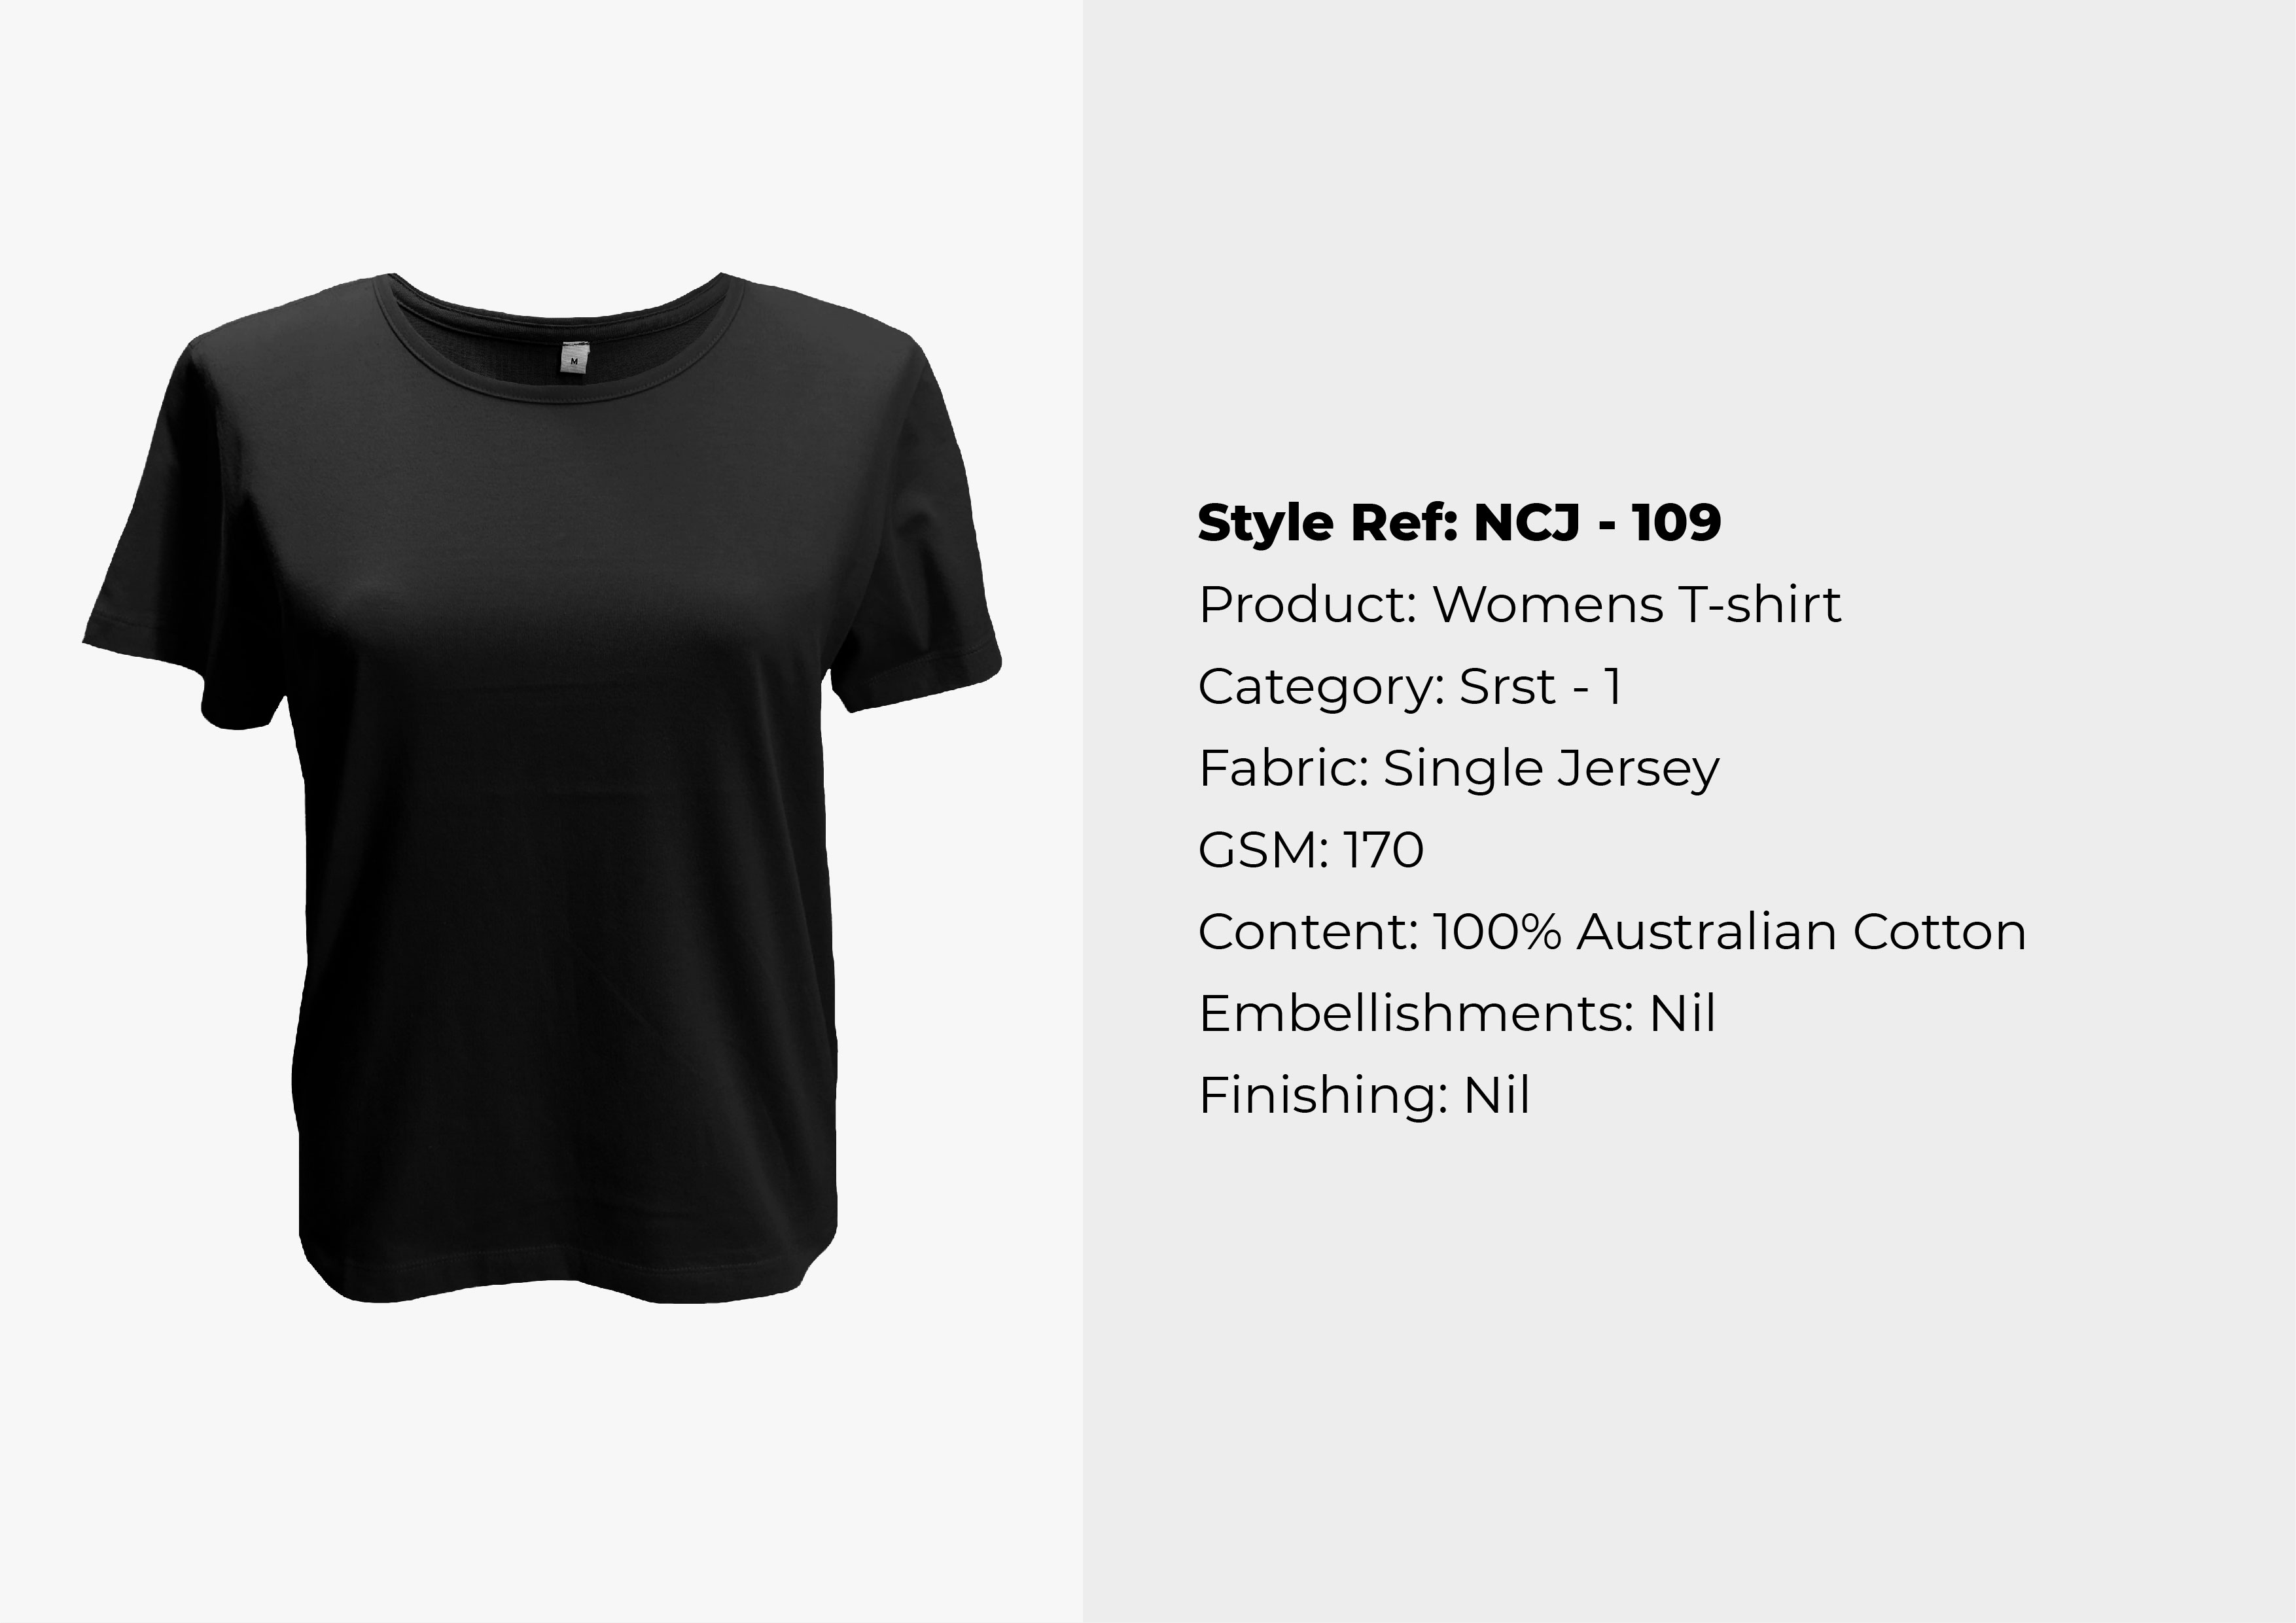Click the number 109 in Style Ref
The width and height of the screenshot is (2296, 1623).
(1677, 522)
